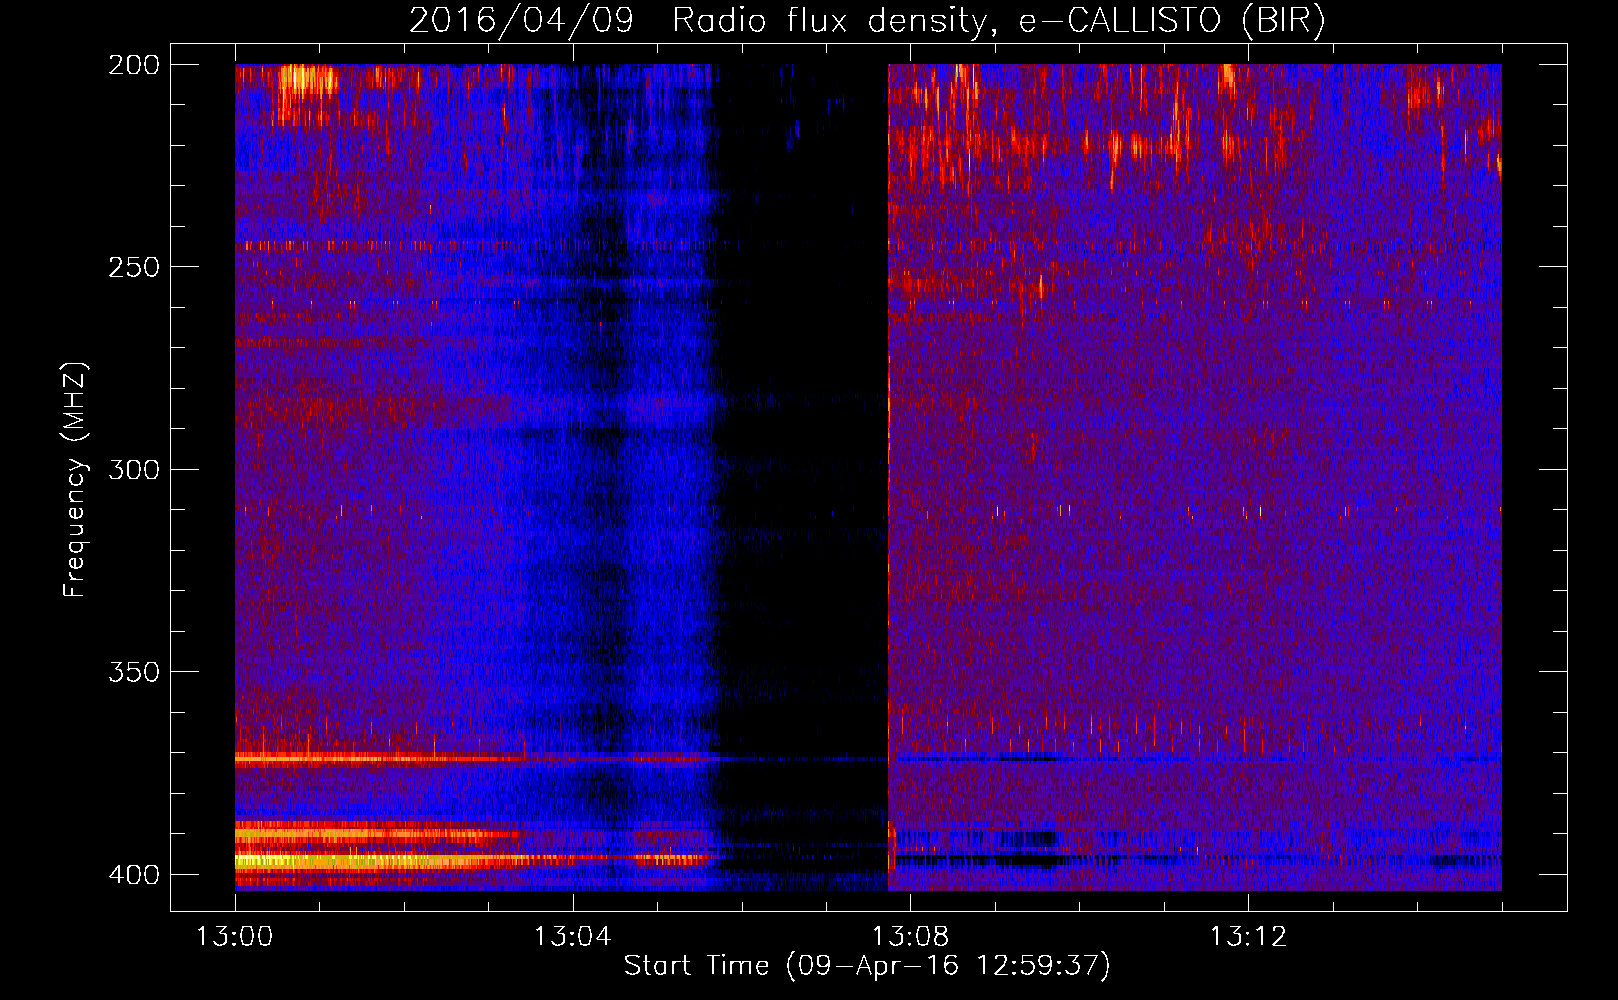Click the 300 frequency tick label
Screen dimensions: 1618x1000
[x=134, y=469]
